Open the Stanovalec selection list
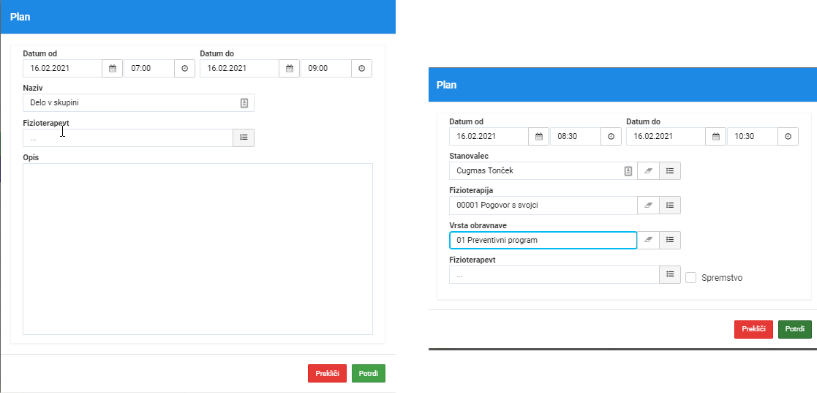Viewport: 817px width, 393px height. coord(670,170)
